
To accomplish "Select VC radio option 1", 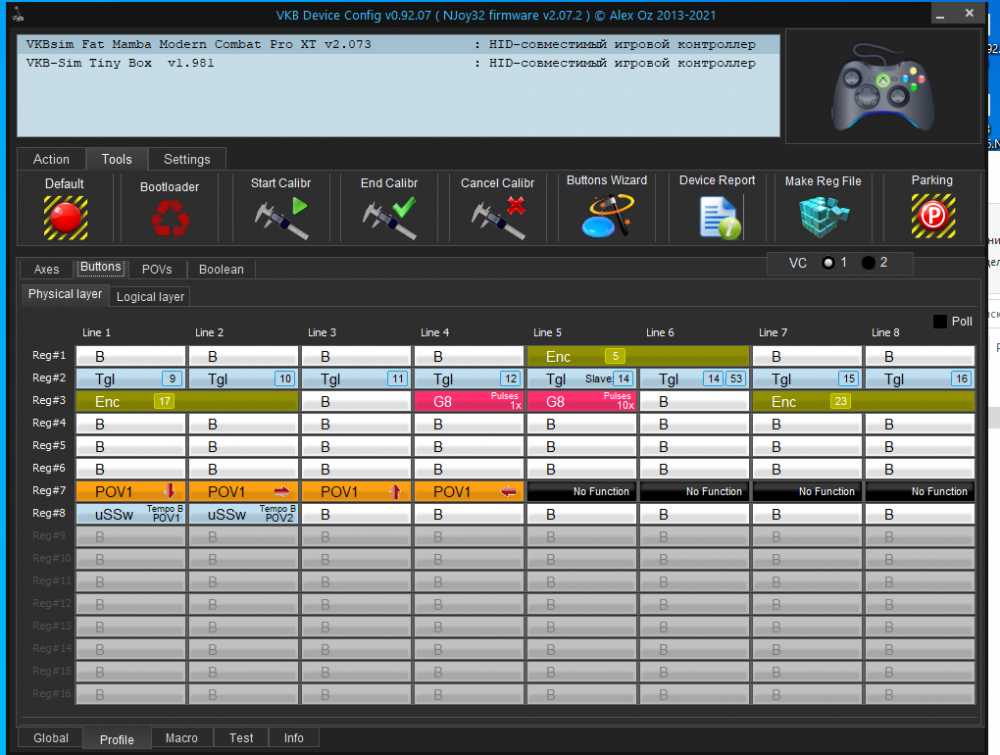I will 828,263.
